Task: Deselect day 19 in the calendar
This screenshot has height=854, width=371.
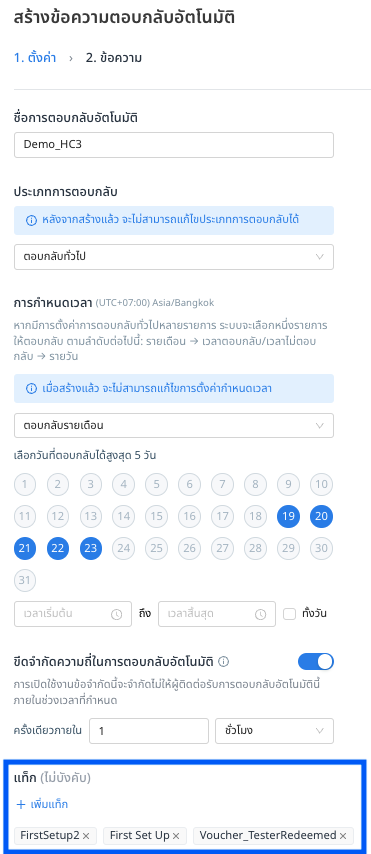Action: [288, 516]
